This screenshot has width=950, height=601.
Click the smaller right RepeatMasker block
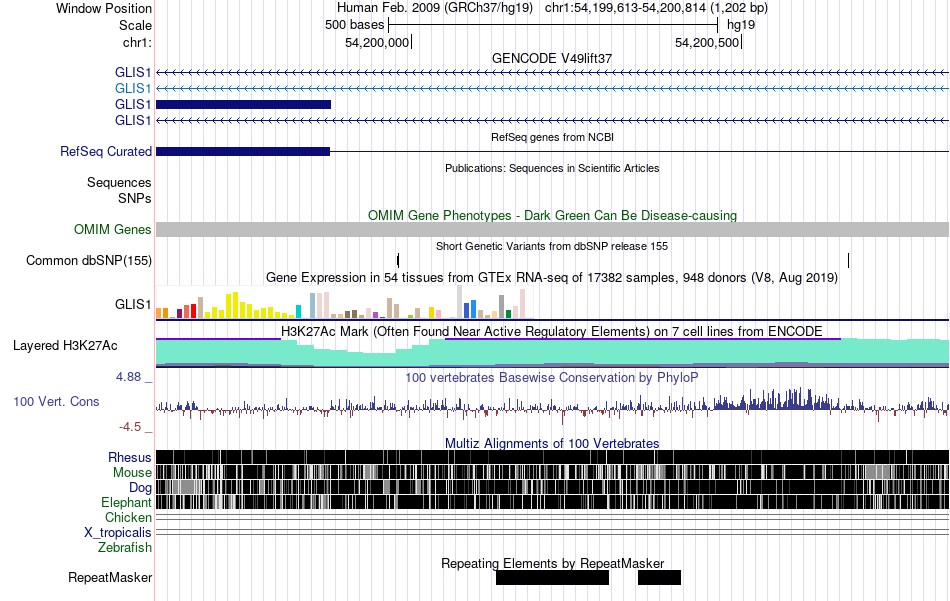click(659, 577)
